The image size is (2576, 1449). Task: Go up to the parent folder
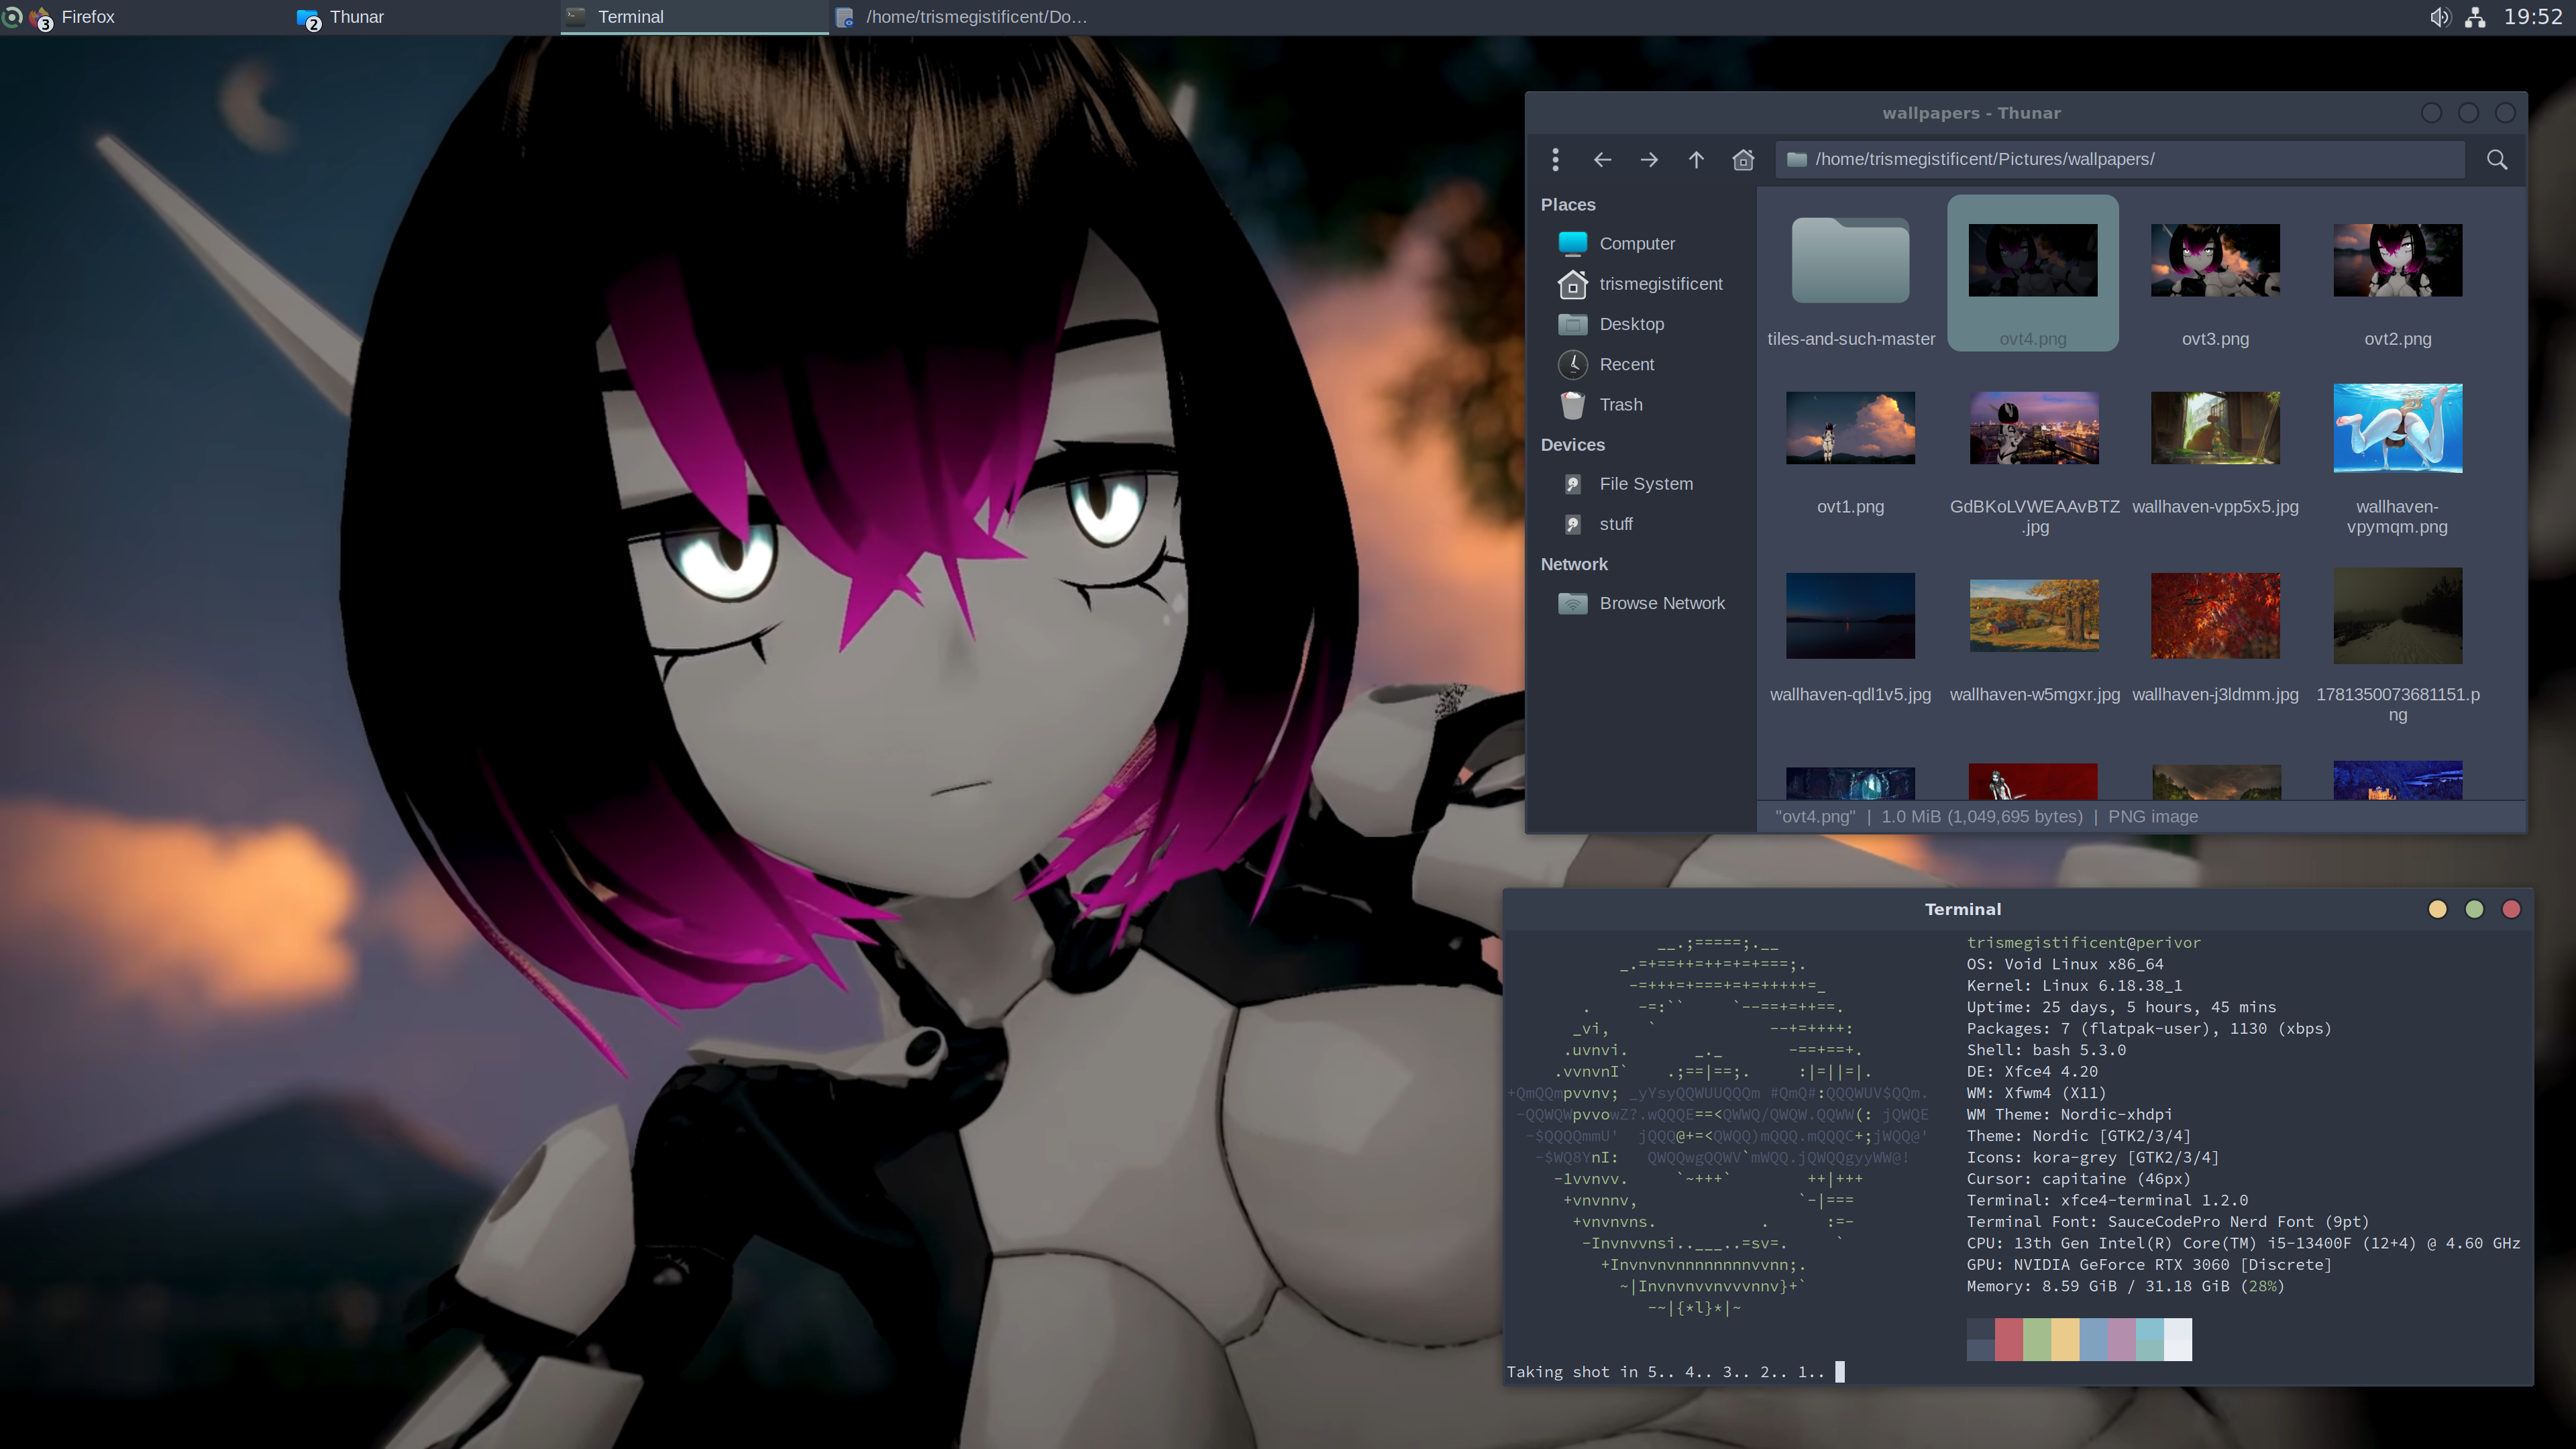tap(1696, 160)
